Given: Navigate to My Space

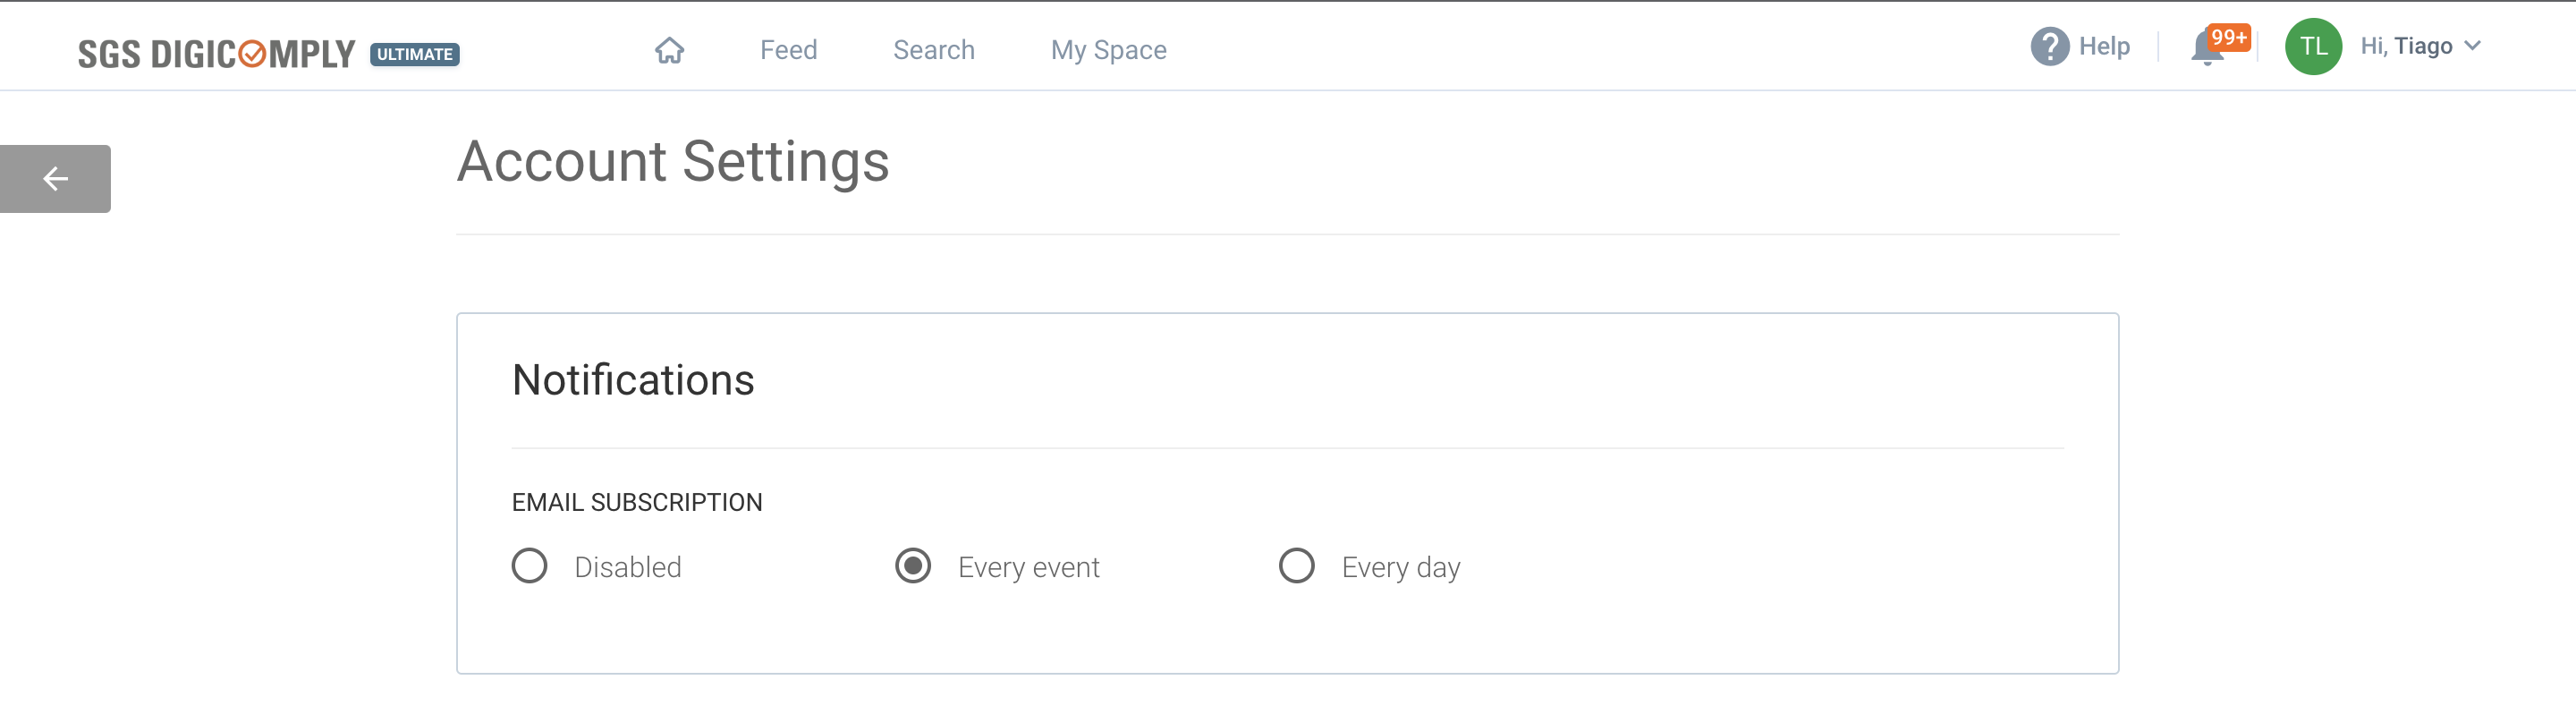Looking at the screenshot, I should [x=1108, y=49].
